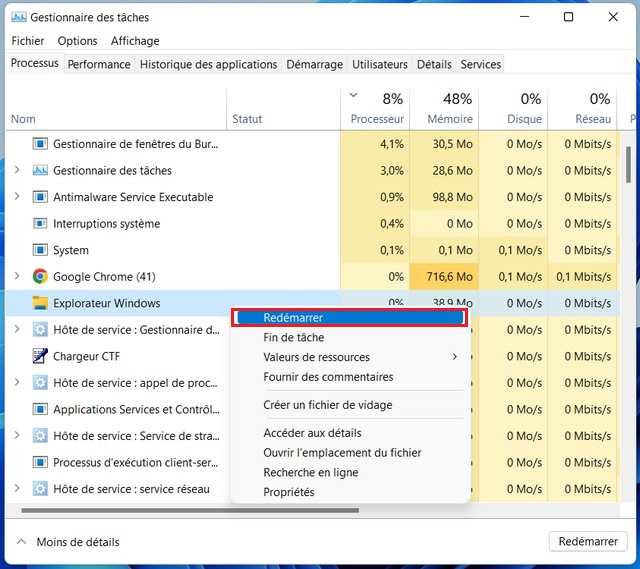
Task: Sort by the Disque column header
Action: click(x=513, y=109)
